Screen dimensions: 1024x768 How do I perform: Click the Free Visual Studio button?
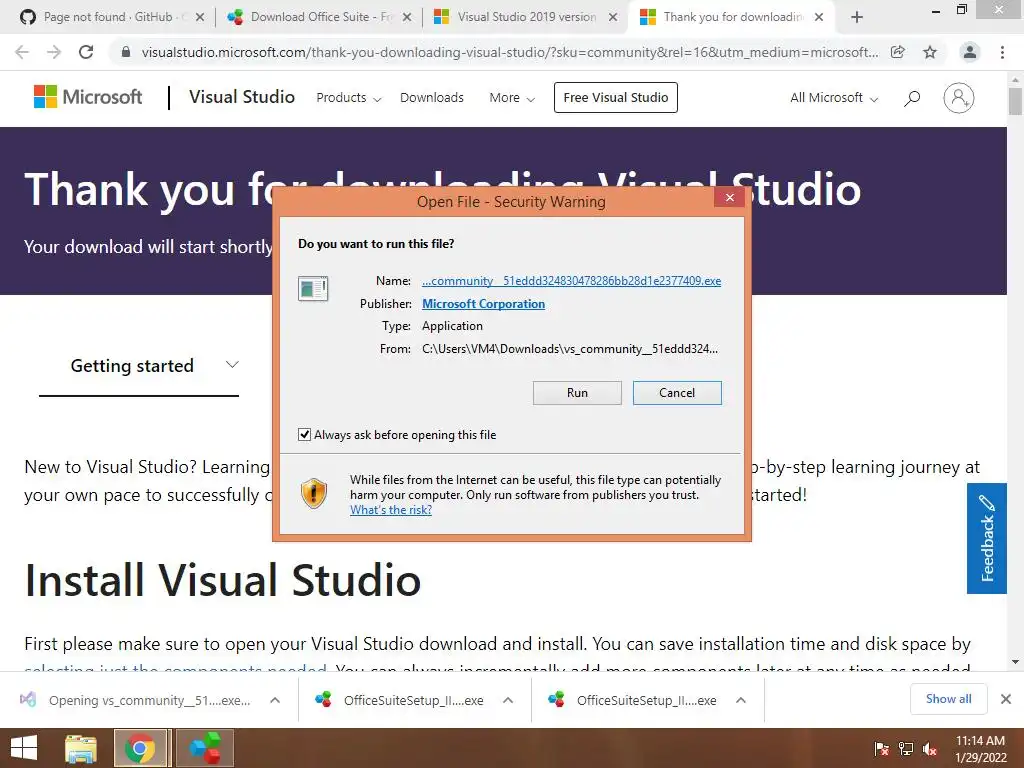(616, 97)
